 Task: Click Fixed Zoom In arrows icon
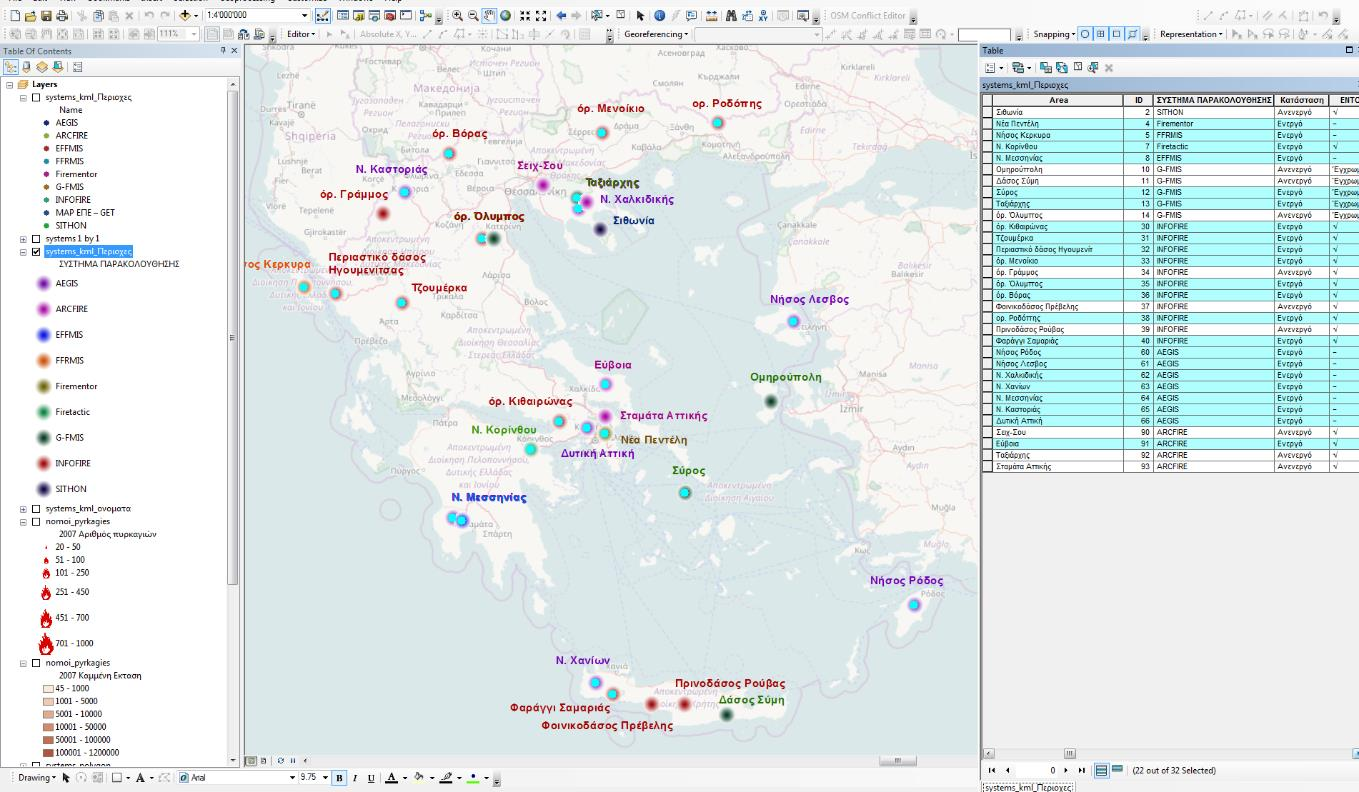524,16
